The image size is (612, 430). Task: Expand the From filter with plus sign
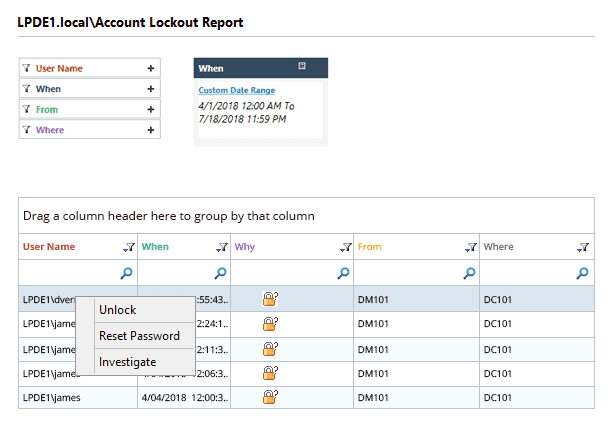[x=151, y=110]
